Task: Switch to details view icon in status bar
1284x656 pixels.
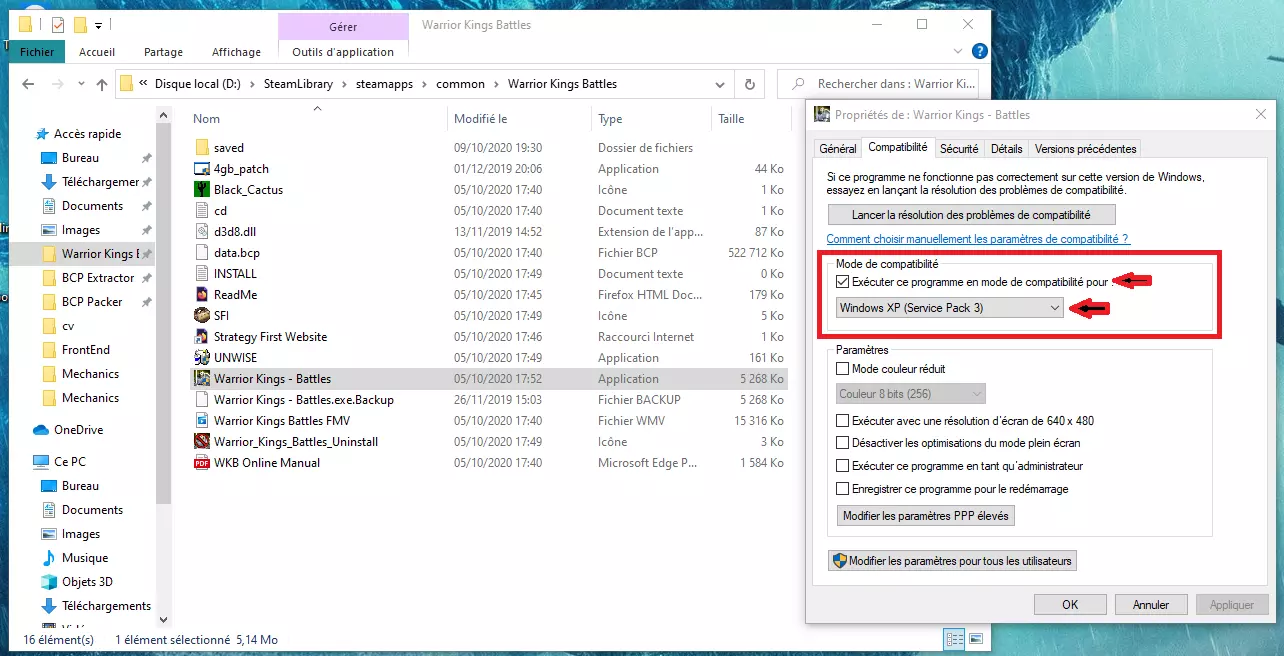Action: click(954, 639)
